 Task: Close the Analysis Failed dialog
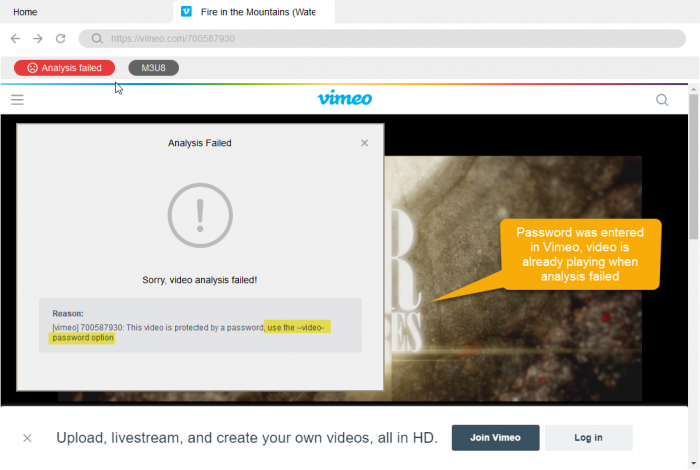364,143
